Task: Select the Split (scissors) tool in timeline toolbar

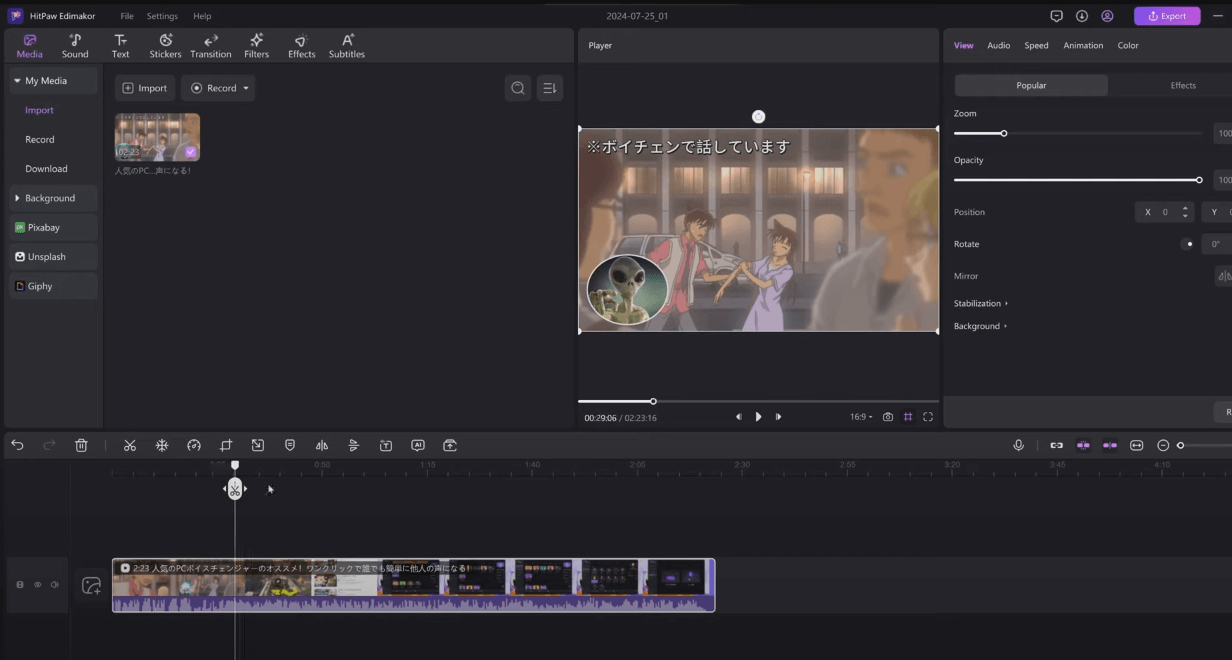Action: (x=129, y=445)
